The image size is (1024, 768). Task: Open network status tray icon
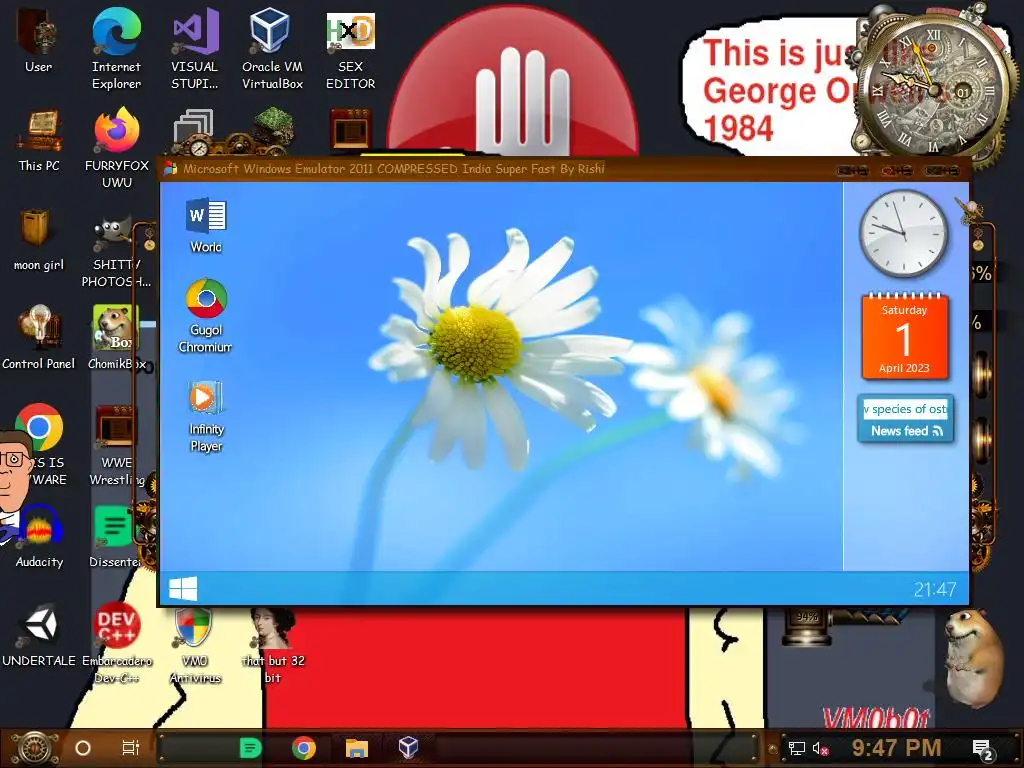[x=796, y=748]
